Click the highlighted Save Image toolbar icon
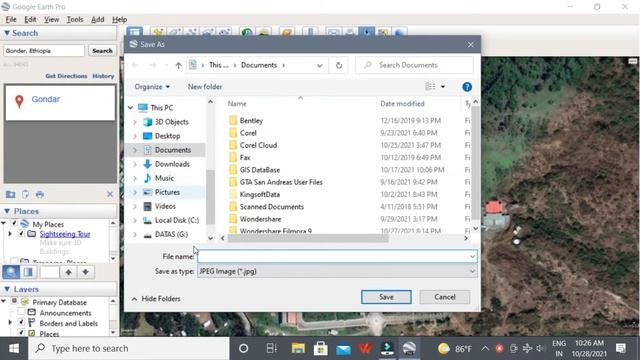Image resolution: width=640 pixels, height=360 pixels. click(x=367, y=32)
